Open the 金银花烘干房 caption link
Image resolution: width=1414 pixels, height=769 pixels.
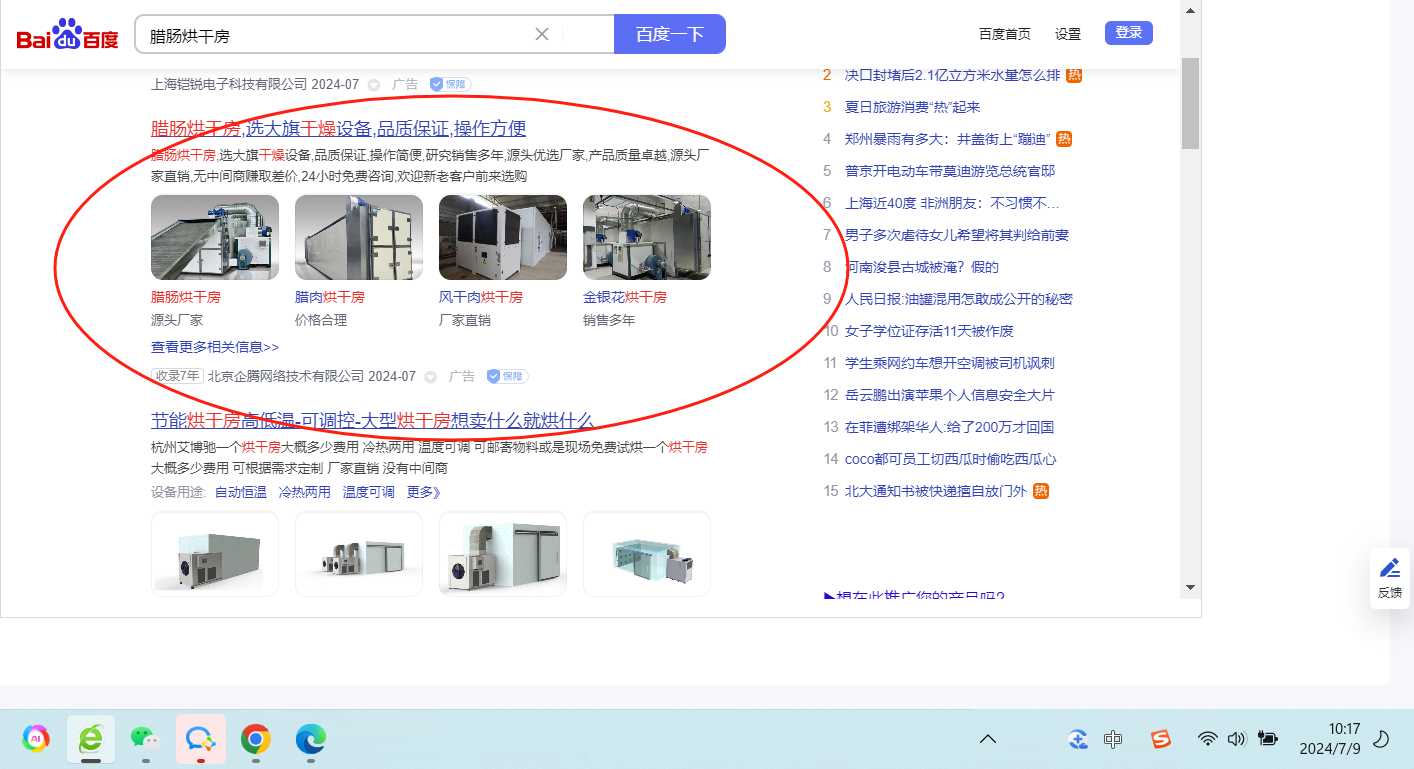coord(625,297)
